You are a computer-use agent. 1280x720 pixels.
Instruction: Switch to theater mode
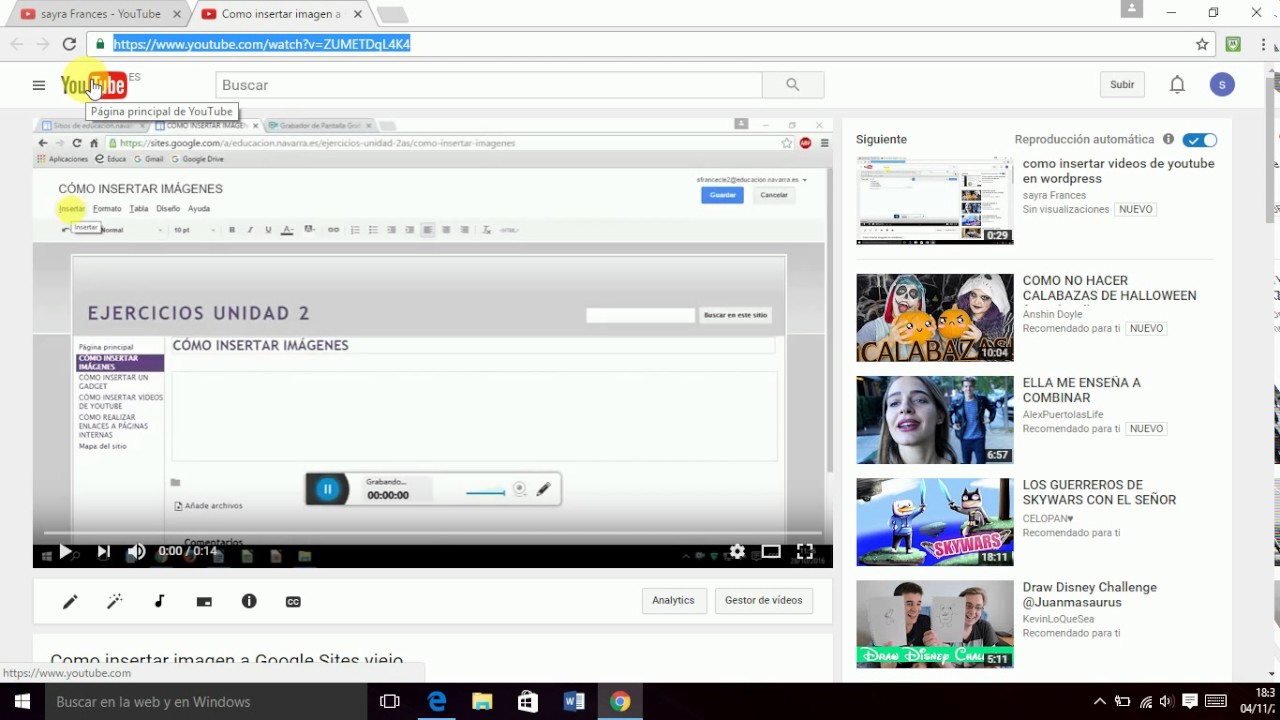tap(771, 551)
